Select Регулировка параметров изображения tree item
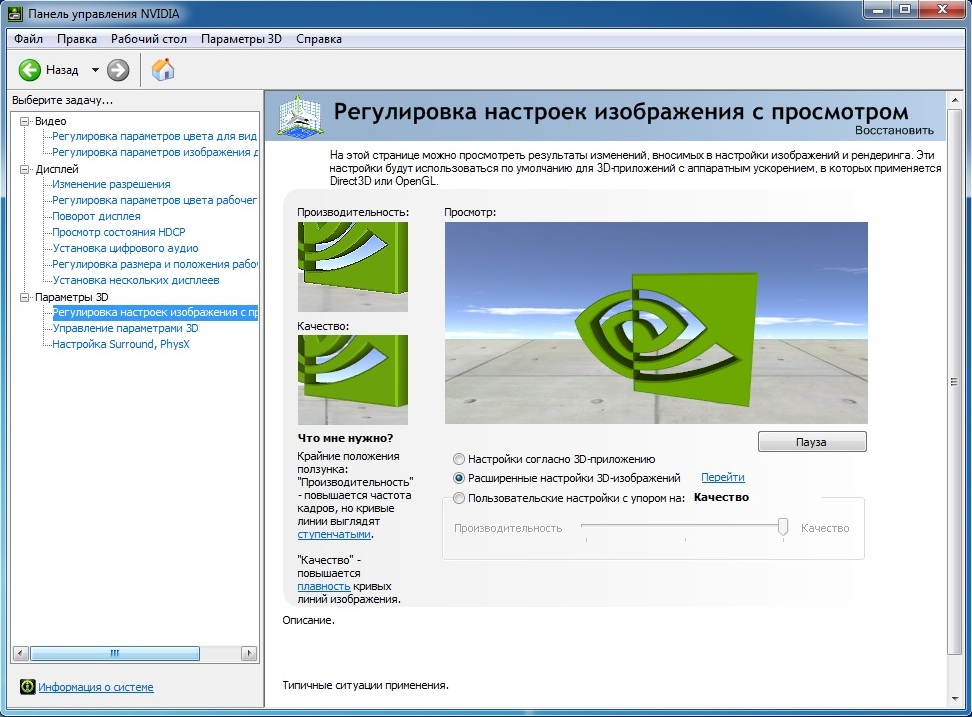Screen dimensions: 972x717 coord(155,152)
